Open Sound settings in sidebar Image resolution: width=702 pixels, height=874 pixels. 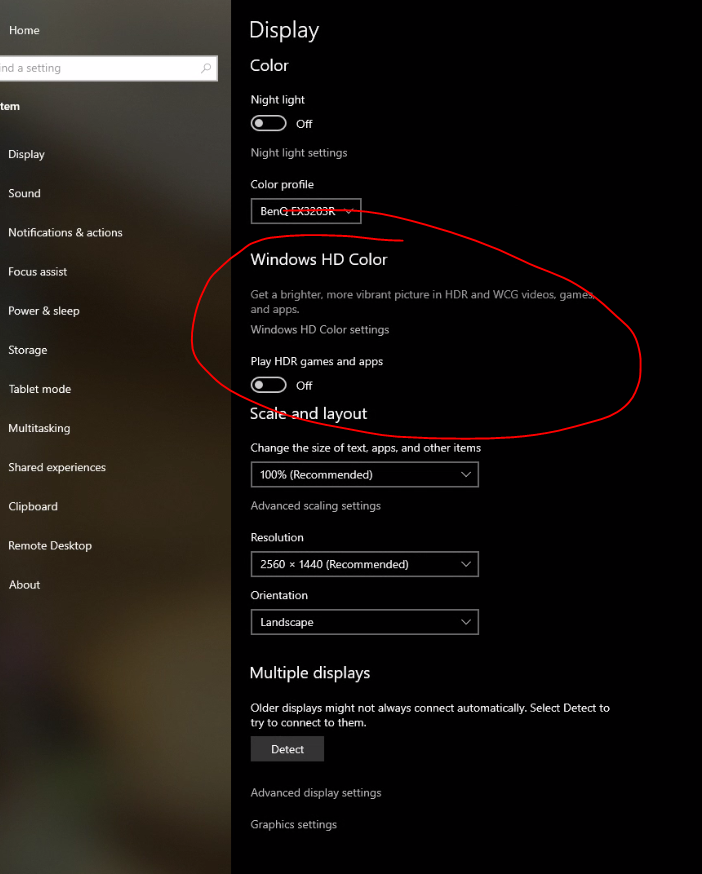coord(24,193)
